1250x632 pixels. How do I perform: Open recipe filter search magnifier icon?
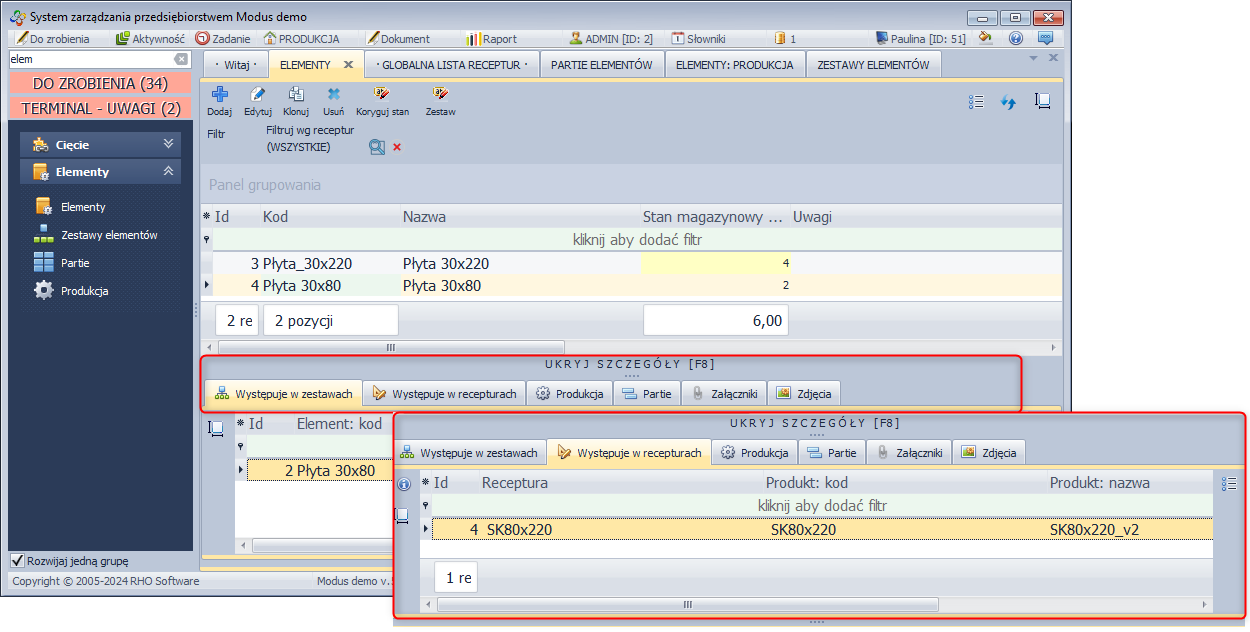(377, 147)
